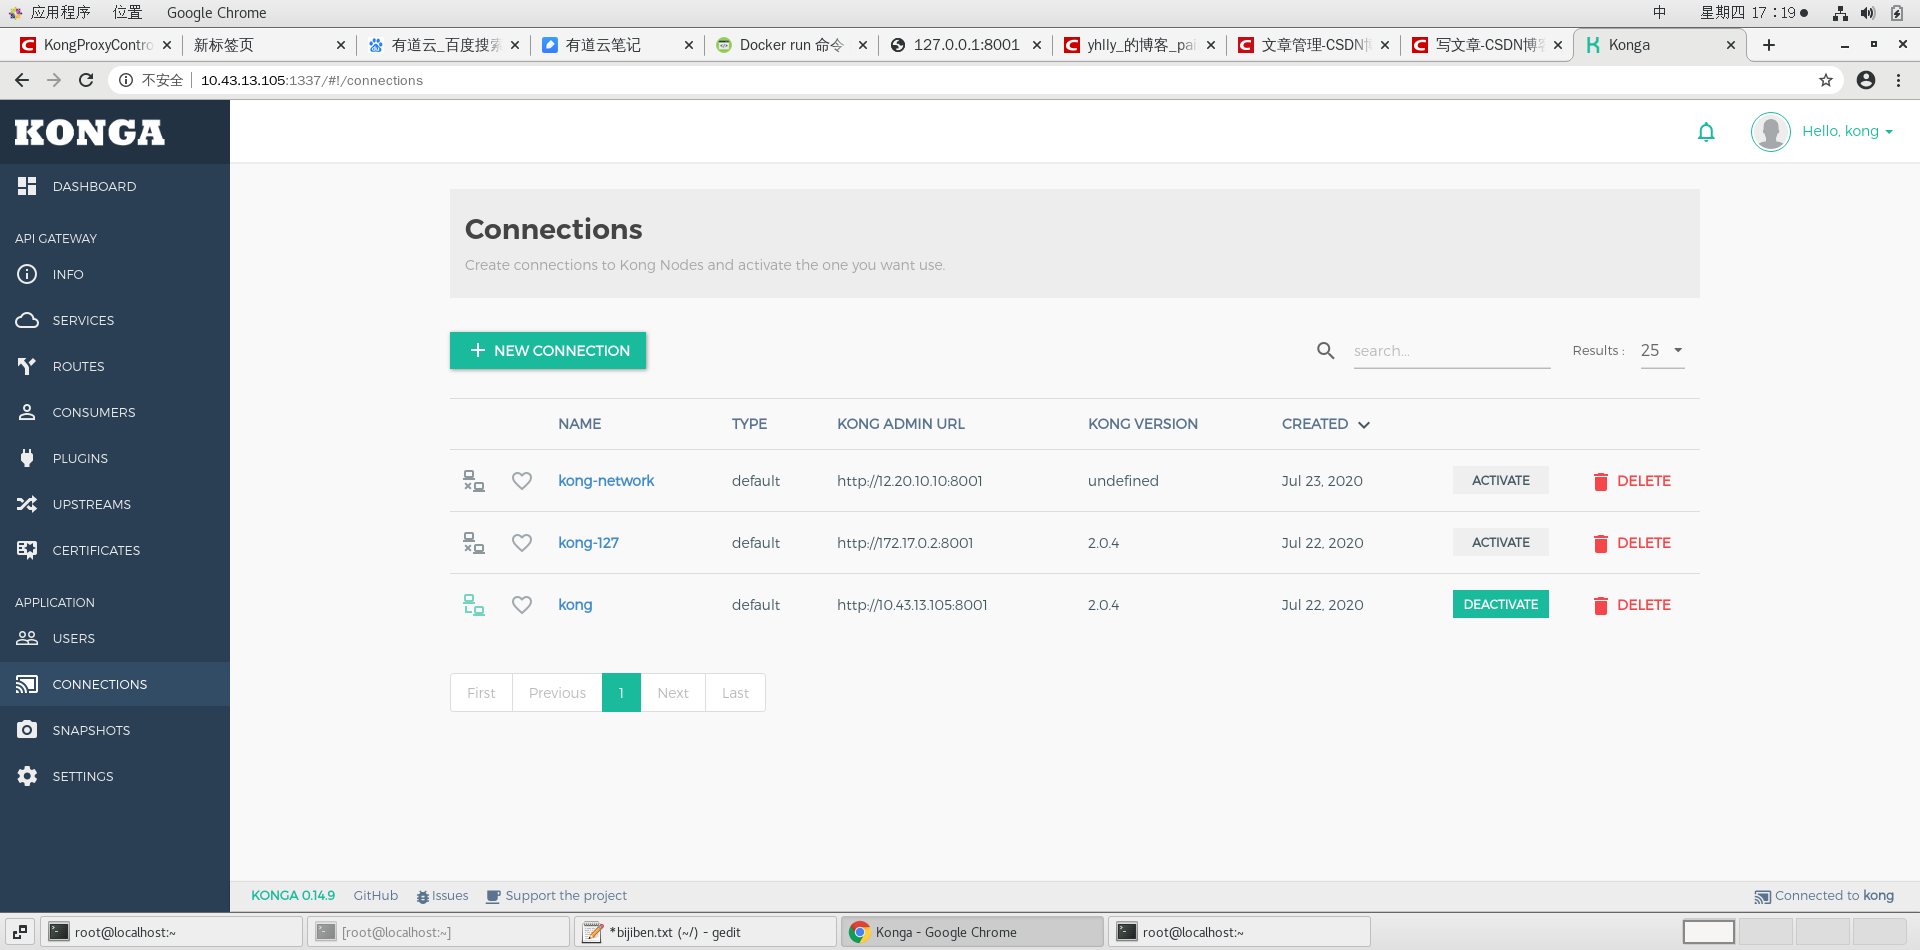Click the NEW CONNECTION button

point(548,350)
